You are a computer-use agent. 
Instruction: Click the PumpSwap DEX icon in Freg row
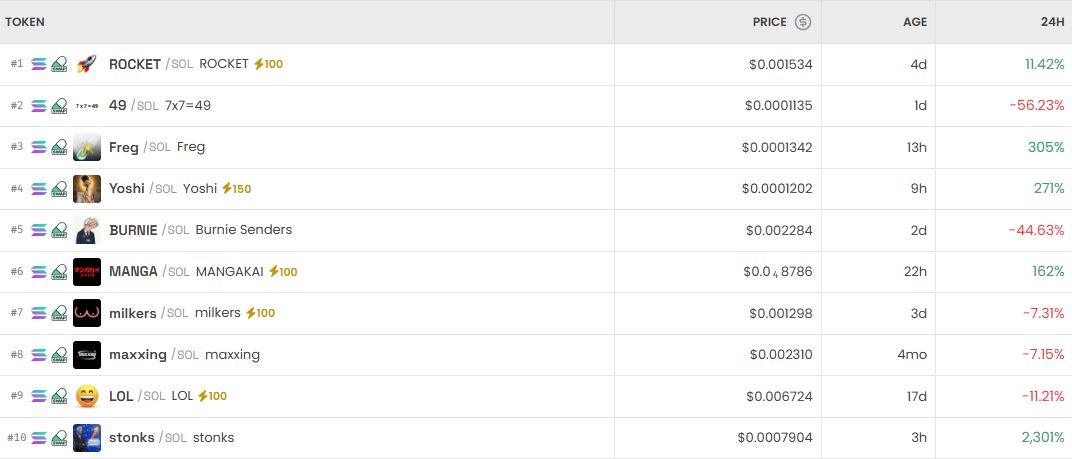click(x=59, y=147)
